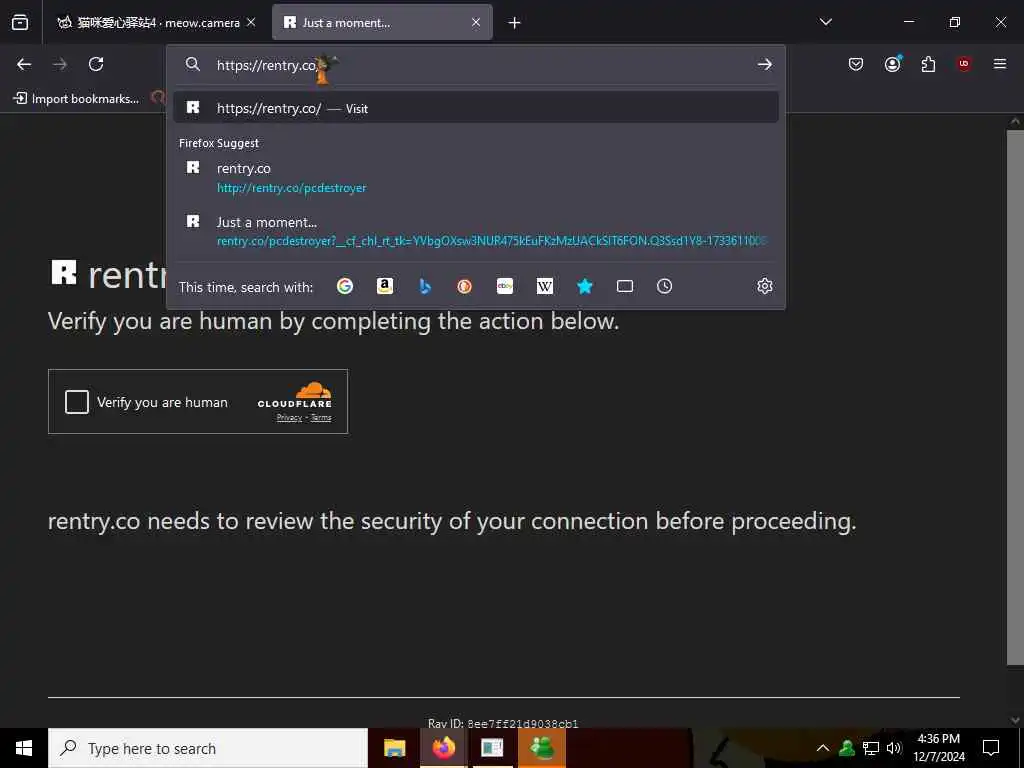Open the notification center icon
This screenshot has width=1024, height=768.
991,748
